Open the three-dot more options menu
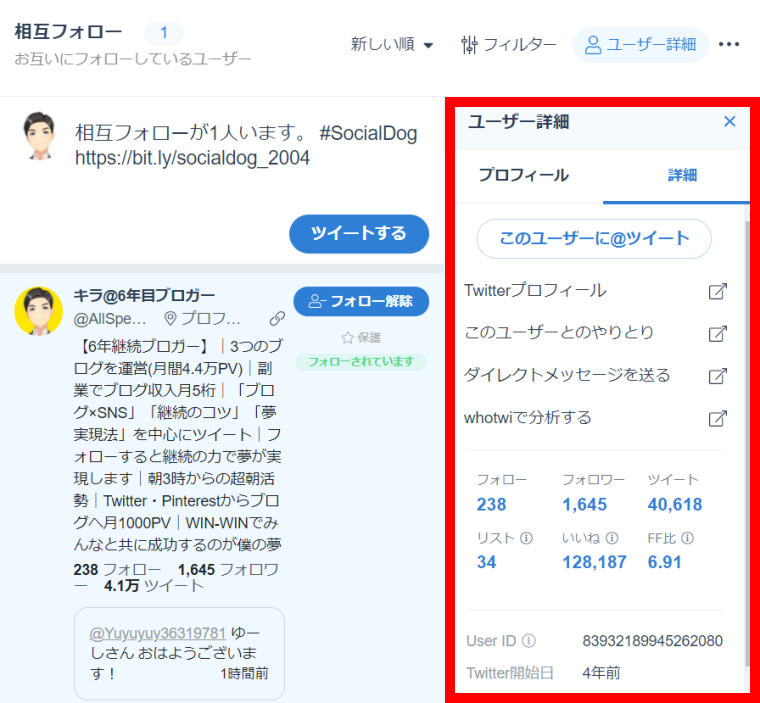This screenshot has height=703, width=760. (x=729, y=44)
